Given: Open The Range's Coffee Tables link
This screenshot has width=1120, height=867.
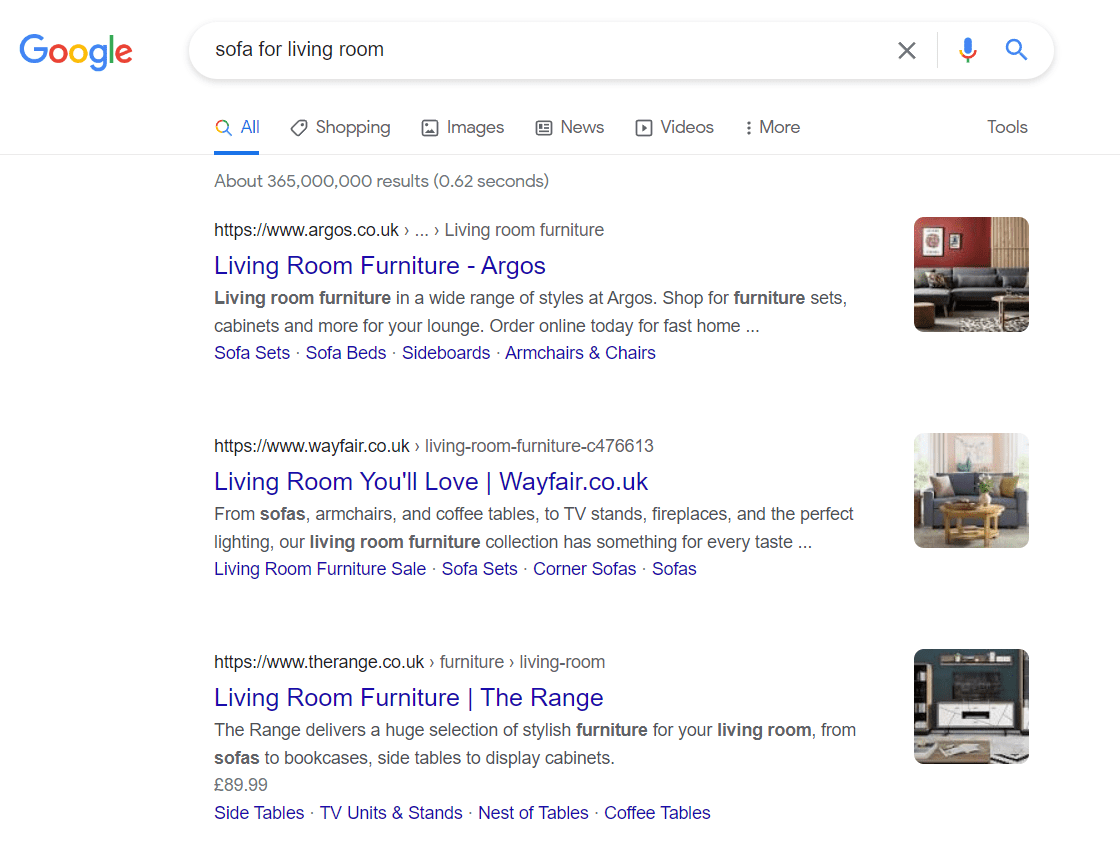Looking at the screenshot, I should click(657, 812).
